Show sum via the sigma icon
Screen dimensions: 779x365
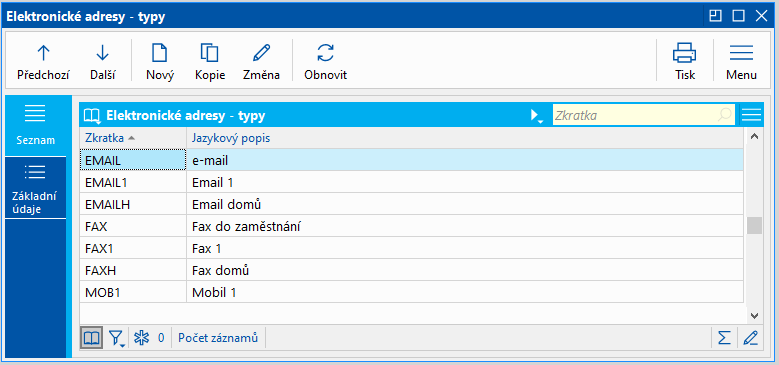coord(724,338)
